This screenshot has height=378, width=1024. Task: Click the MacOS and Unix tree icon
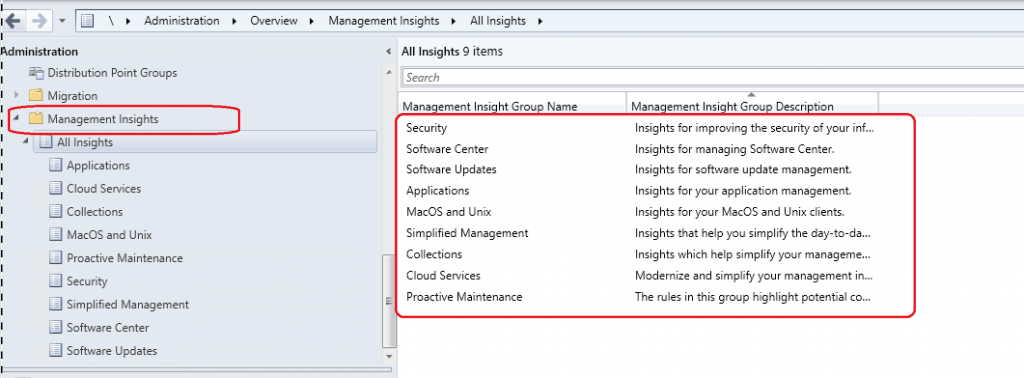[x=56, y=235]
